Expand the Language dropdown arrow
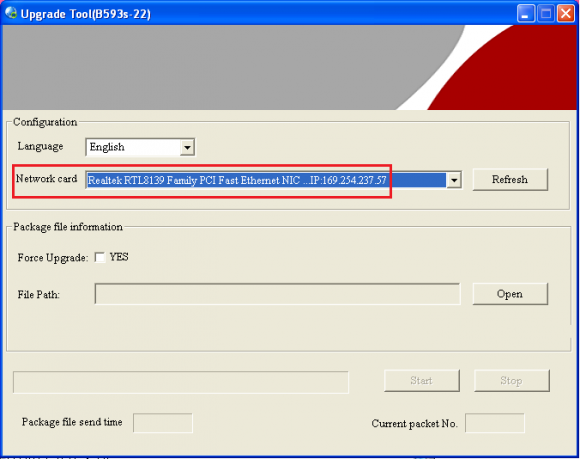The height and width of the screenshot is (459, 580). (x=187, y=148)
